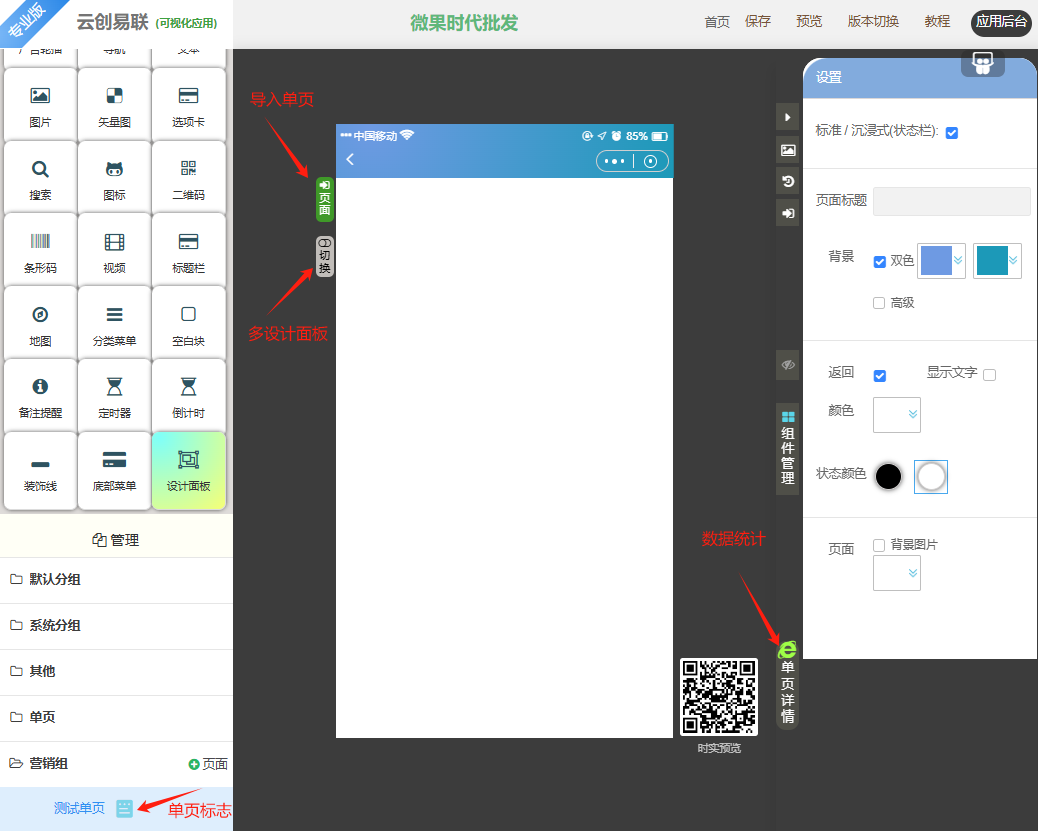Select the 设计面板 design panel component
The width and height of the screenshot is (1038, 831).
click(x=188, y=469)
